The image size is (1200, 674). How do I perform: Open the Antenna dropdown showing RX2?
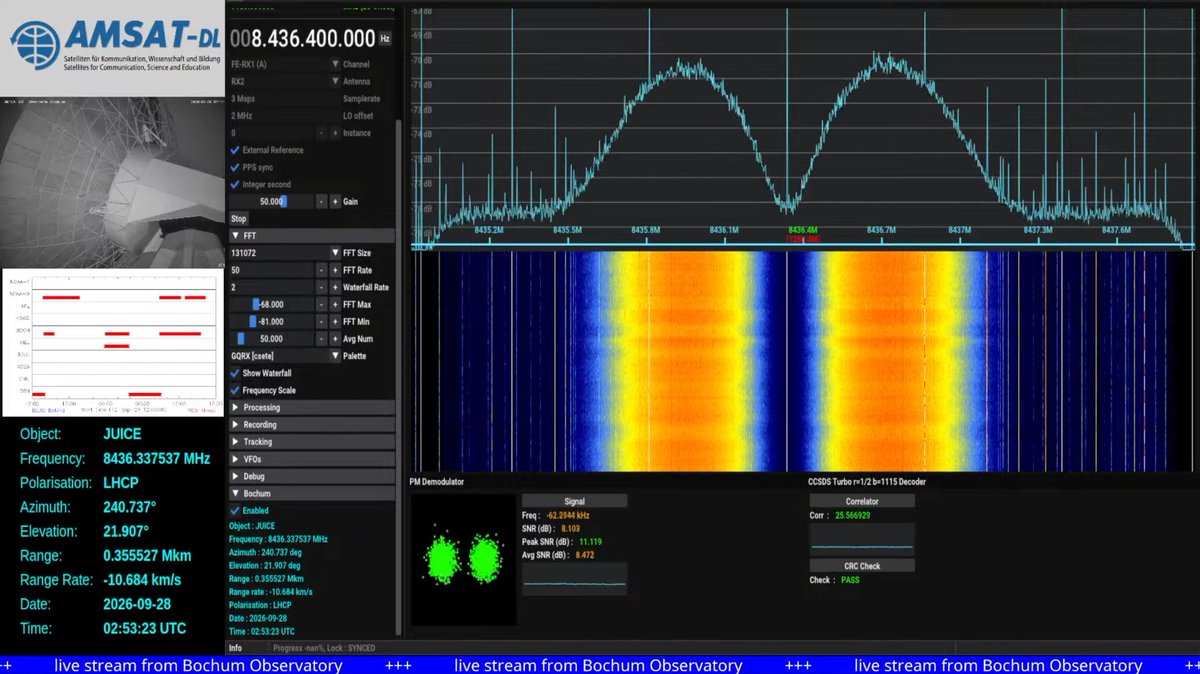click(x=285, y=81)
